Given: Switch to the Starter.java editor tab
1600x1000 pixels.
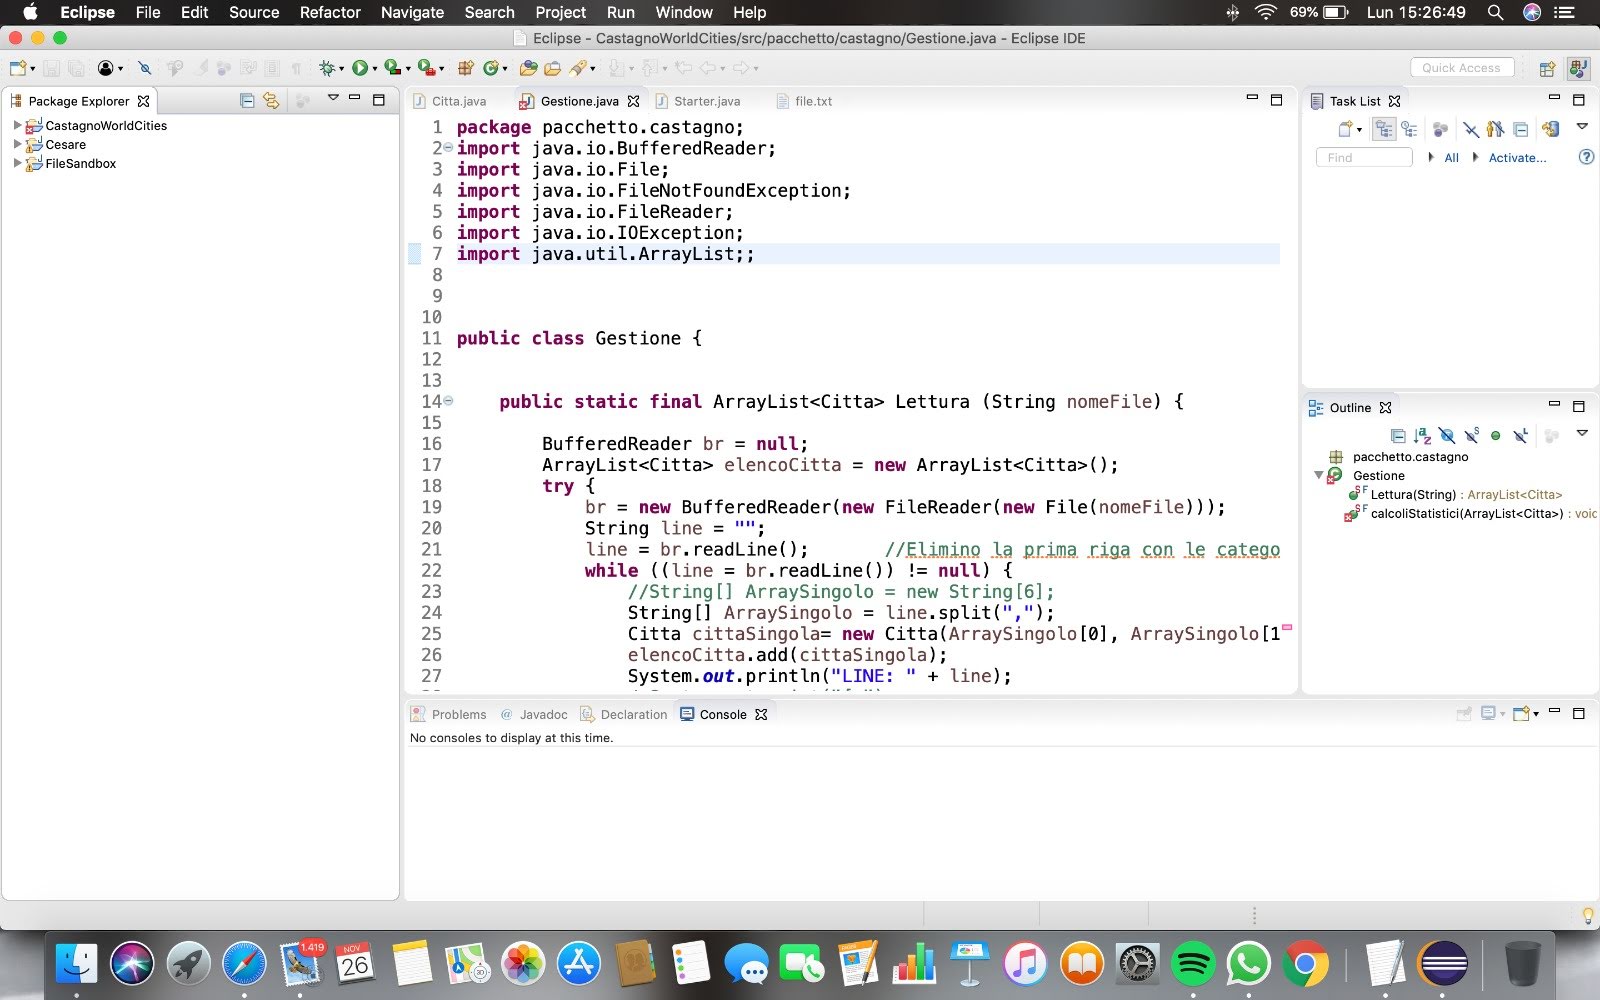Looking at the screenshot, I should pyautogui.click(x=706, y=101).
